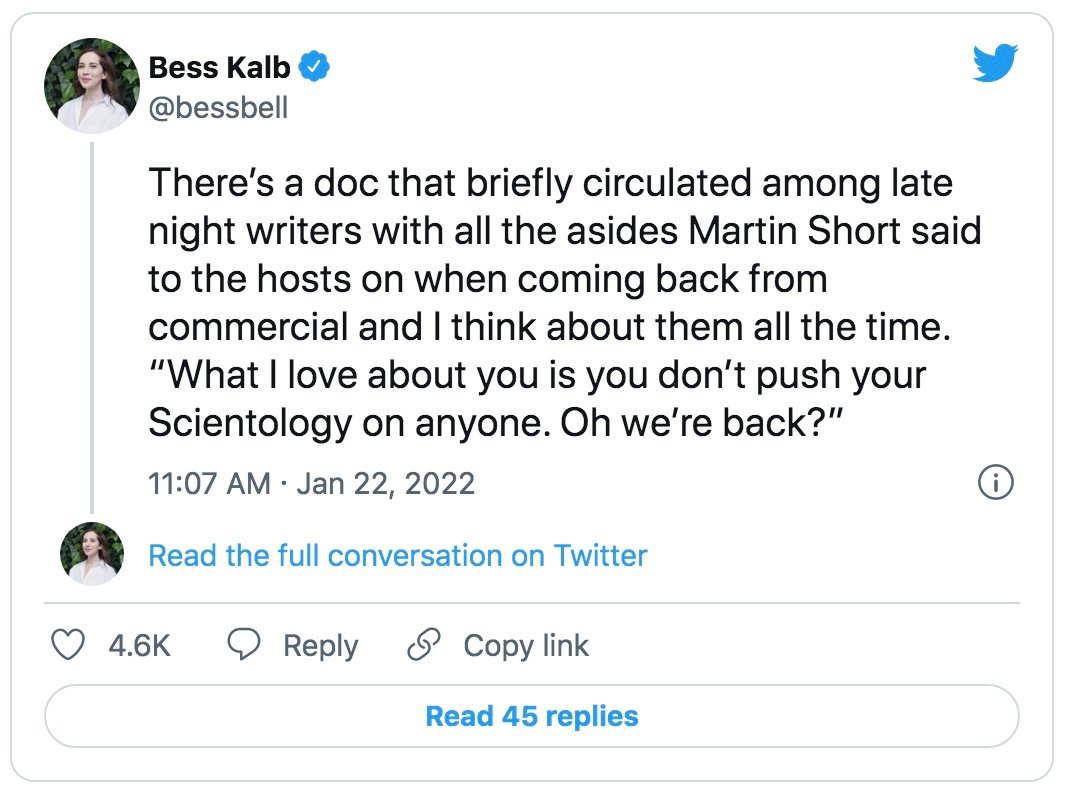Click the small avatar beside the conversation link
The height and width of the screenshot is (793, 1066).
pyautogui.click(x=92, y=554)
